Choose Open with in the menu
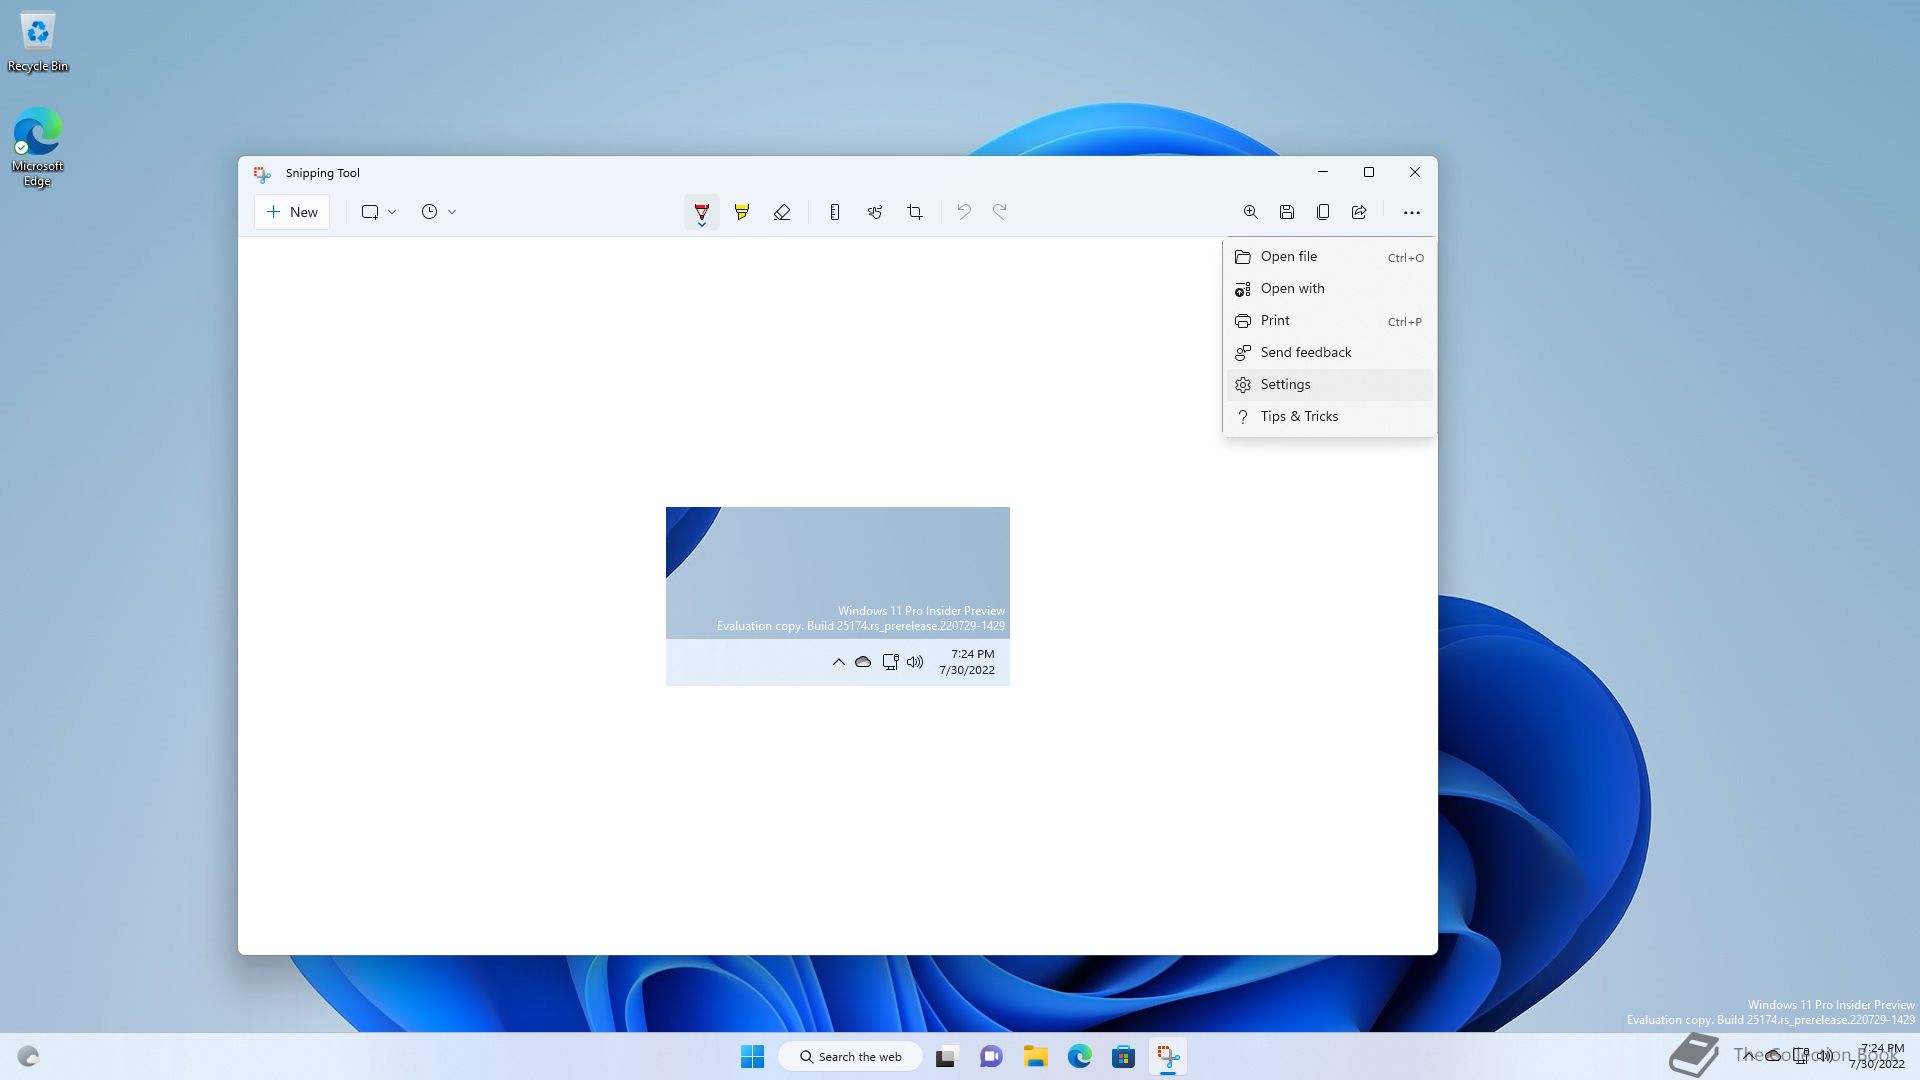Image resolution: width=1920 pixels, height=1080 pixels. pos(1329,289)
